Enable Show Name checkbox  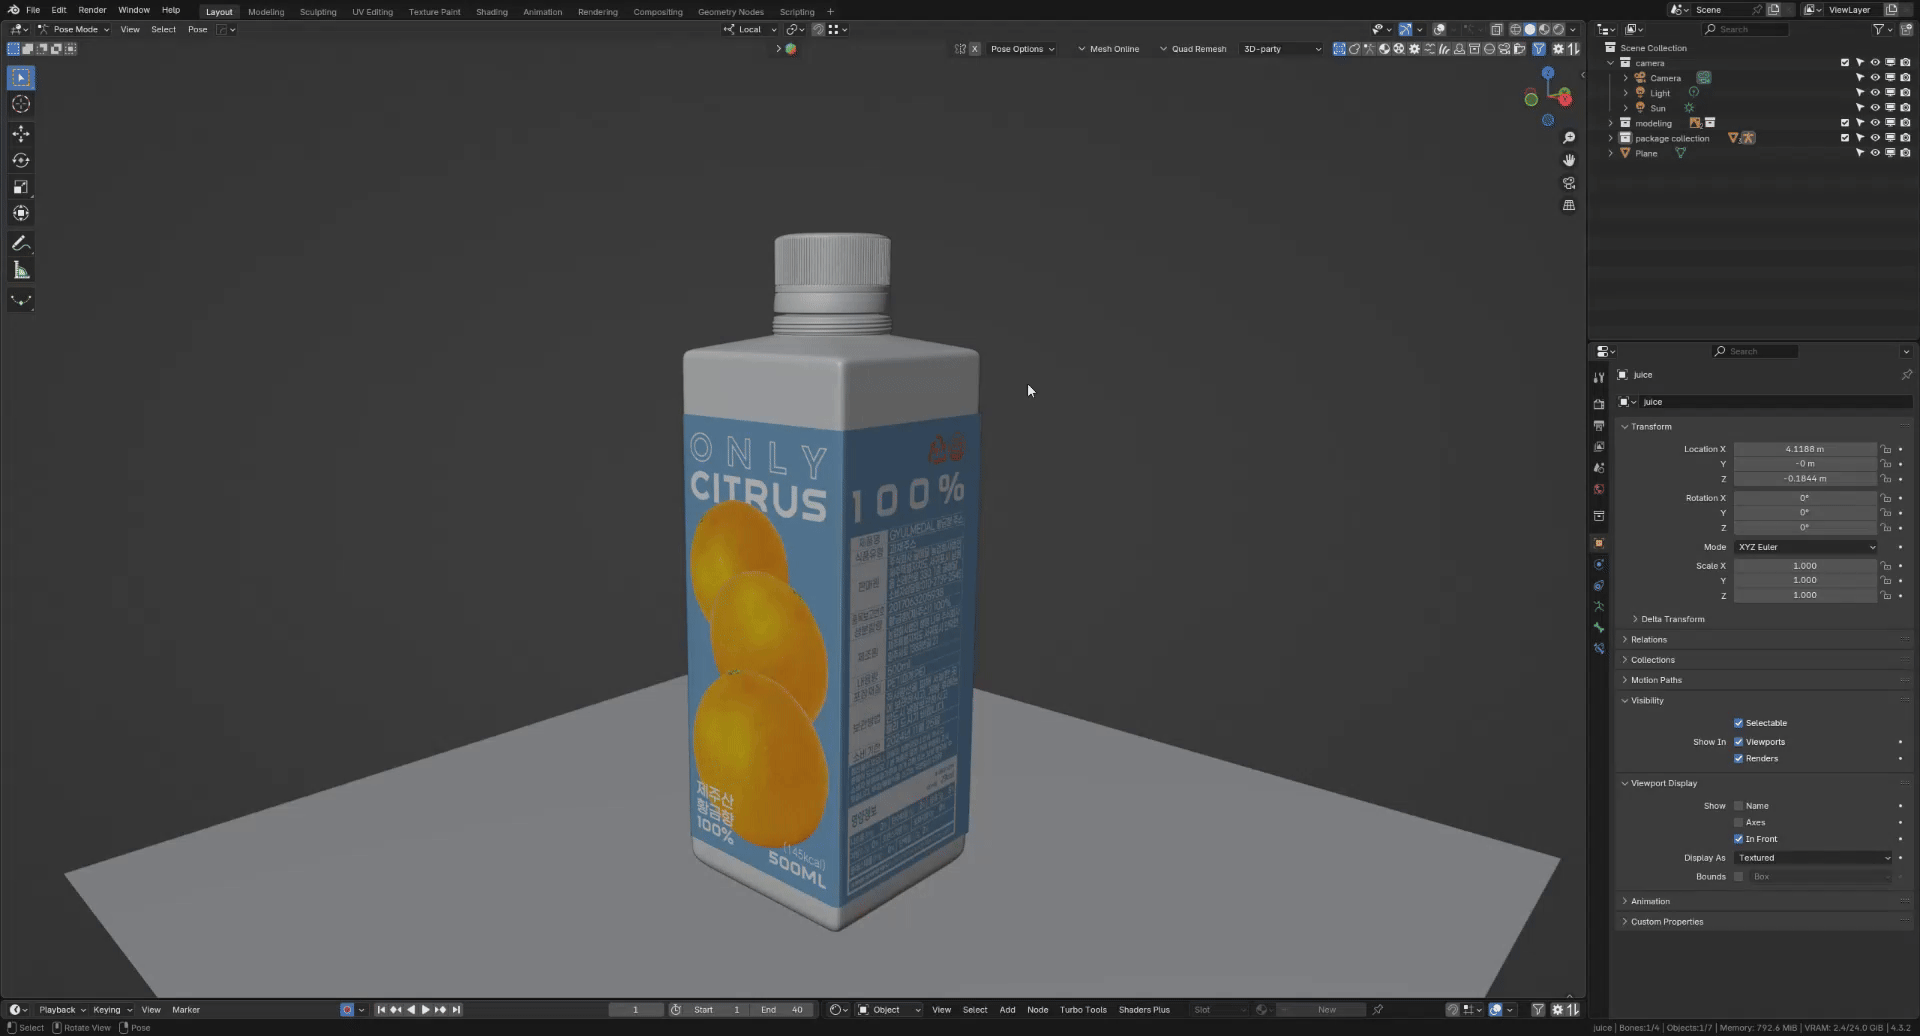coord(1738,806)
